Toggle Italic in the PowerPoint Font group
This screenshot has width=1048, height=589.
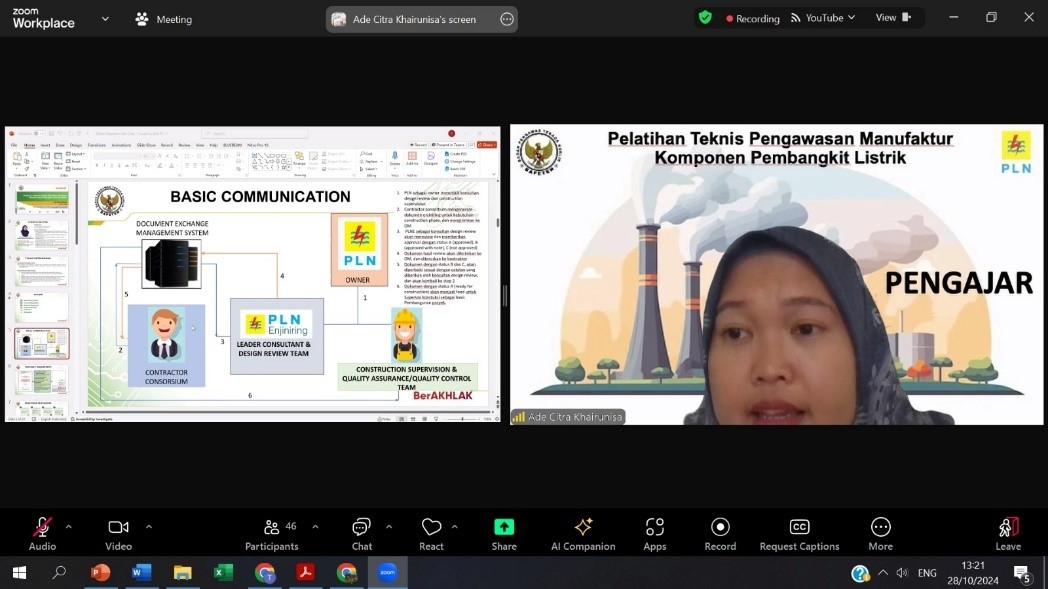point(105,165)
